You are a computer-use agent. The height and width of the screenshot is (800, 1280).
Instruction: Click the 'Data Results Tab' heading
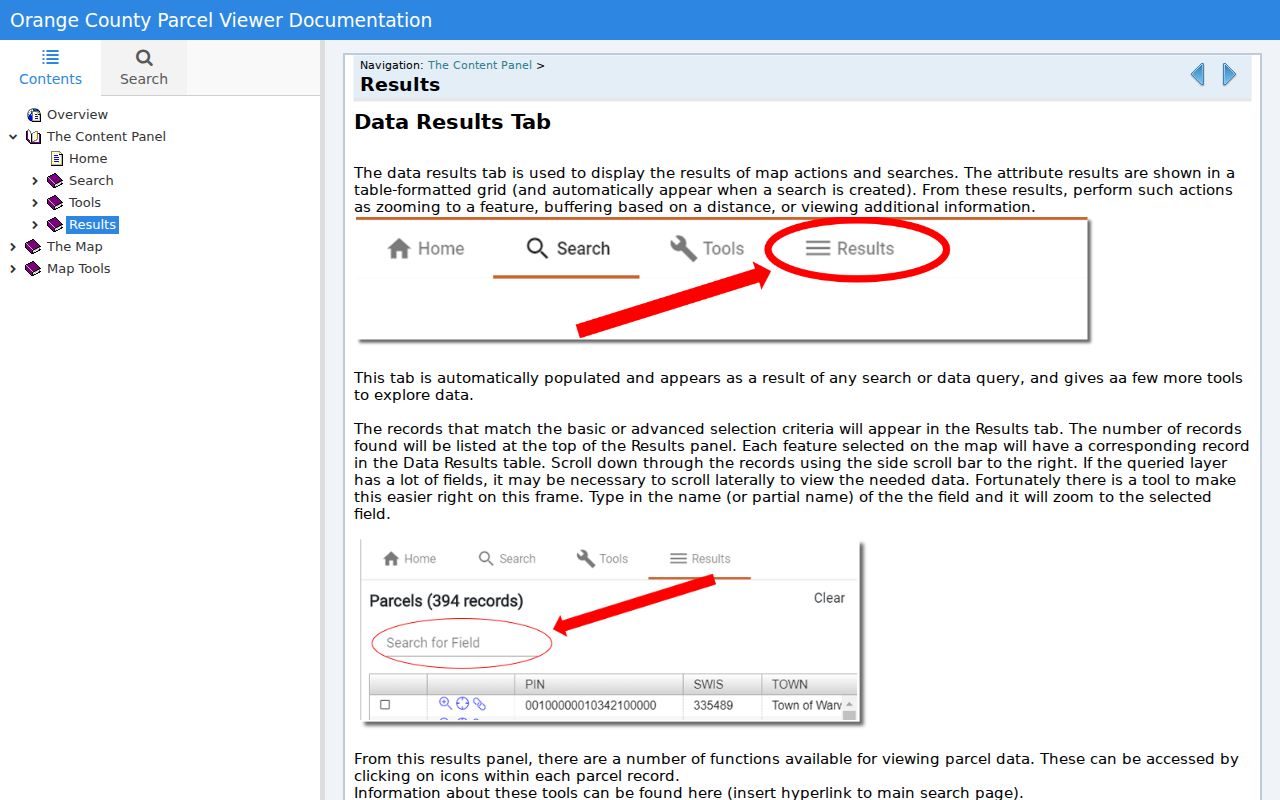[452, 122]
